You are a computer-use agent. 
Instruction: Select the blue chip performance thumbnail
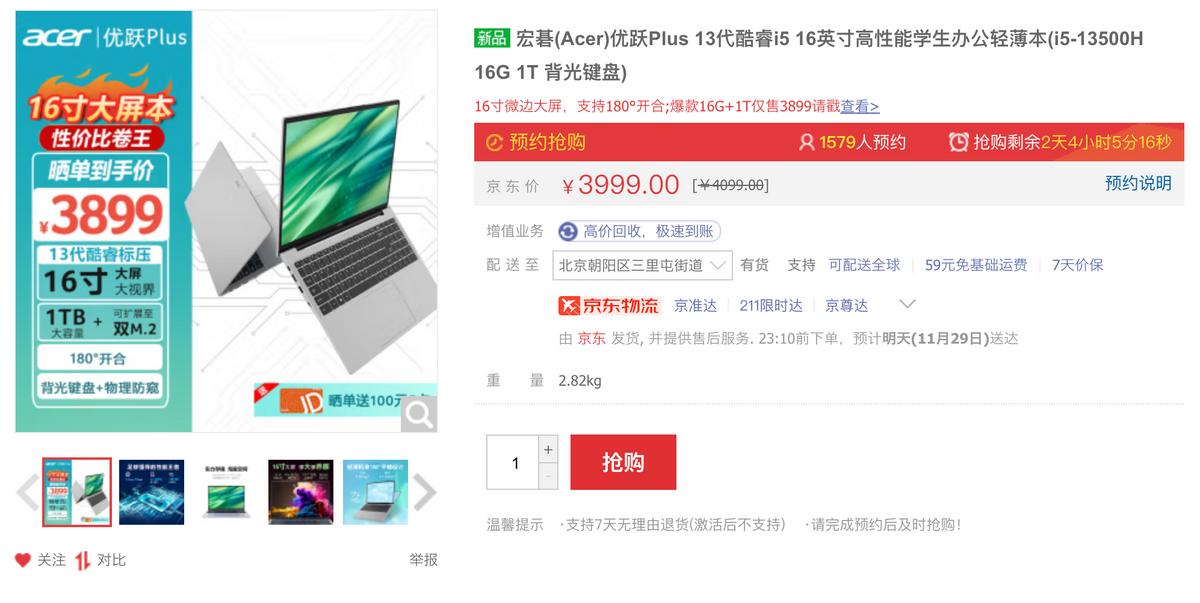coord(152,492)
